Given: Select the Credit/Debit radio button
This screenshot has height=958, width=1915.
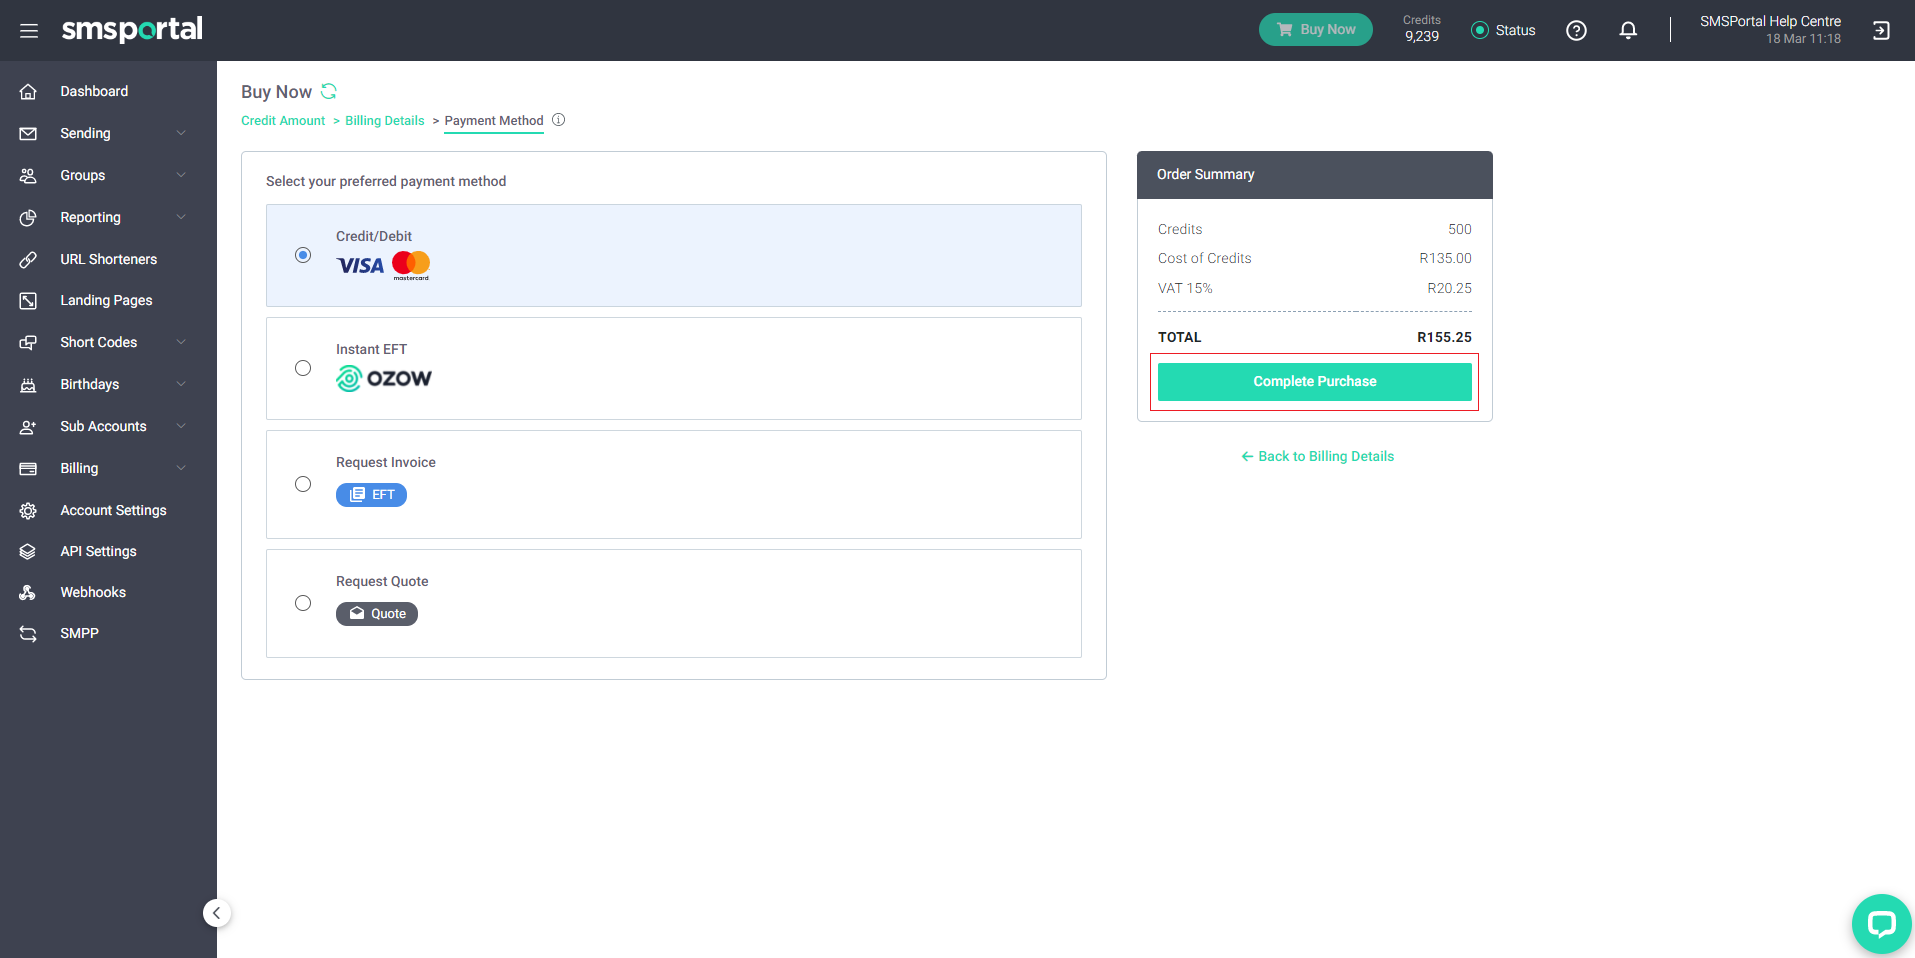Looking at the screenshot, I should pyautogui.click(x=303, y=255).
